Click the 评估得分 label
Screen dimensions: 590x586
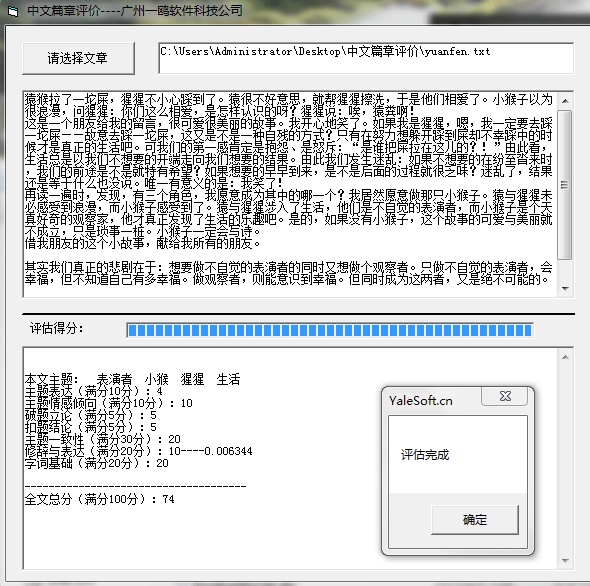[56, 329]
